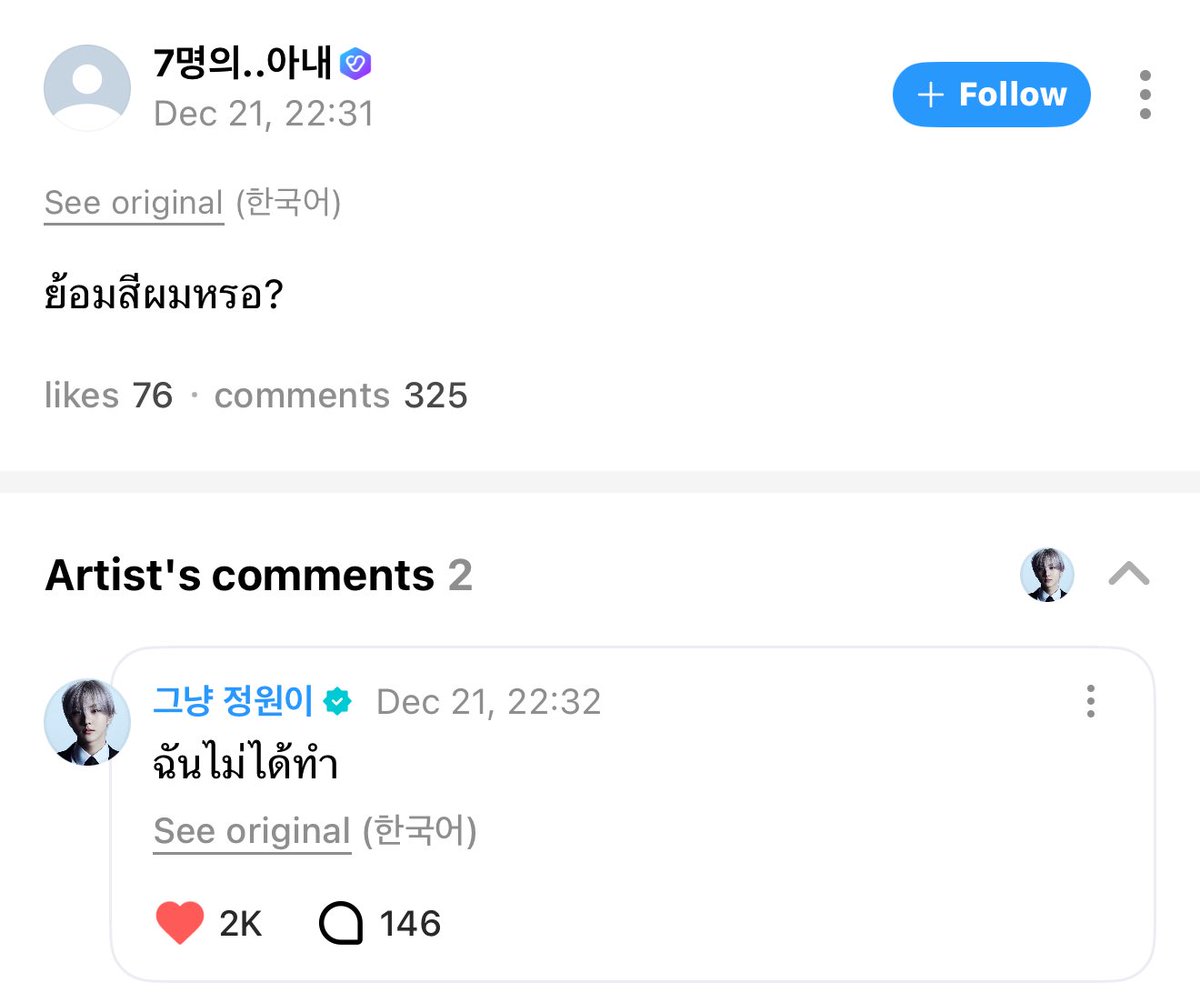Click the small artist avatar beside the chevron
This screenshot has width=1200, height=1003.
tap(1046, 574)
